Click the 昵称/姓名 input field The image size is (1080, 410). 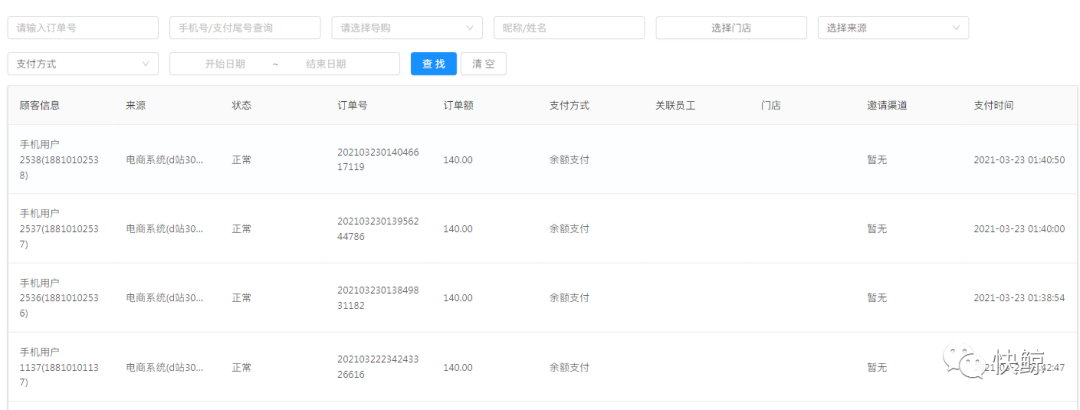[568, 28]
